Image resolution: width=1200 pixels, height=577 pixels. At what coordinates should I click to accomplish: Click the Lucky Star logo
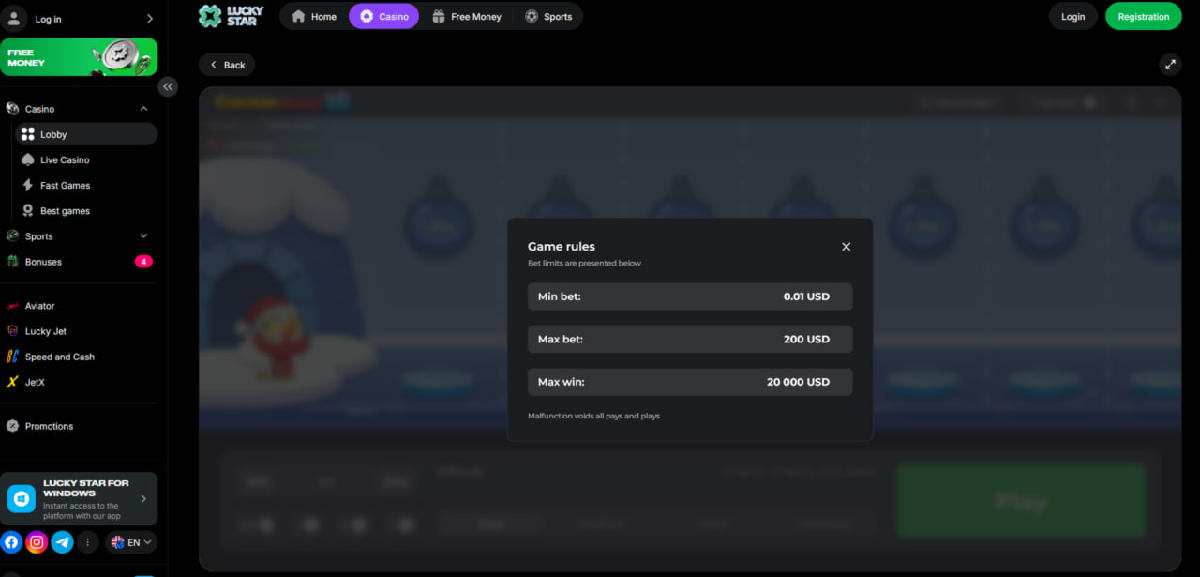pos(231,16)
